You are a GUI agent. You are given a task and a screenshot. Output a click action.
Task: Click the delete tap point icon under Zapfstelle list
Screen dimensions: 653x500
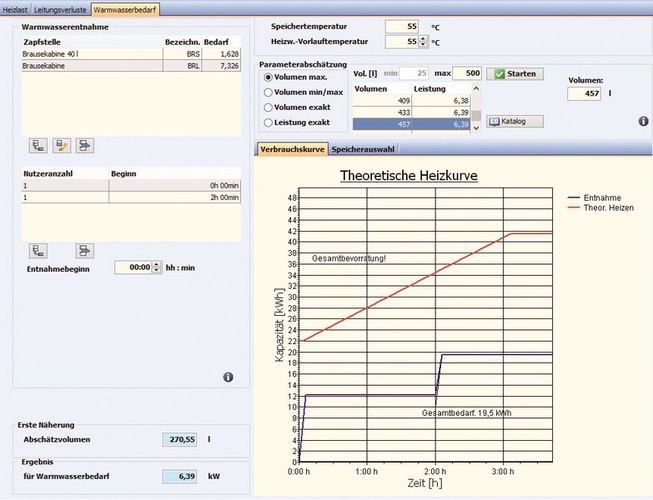pyautogui.click(x=84, y=146)
